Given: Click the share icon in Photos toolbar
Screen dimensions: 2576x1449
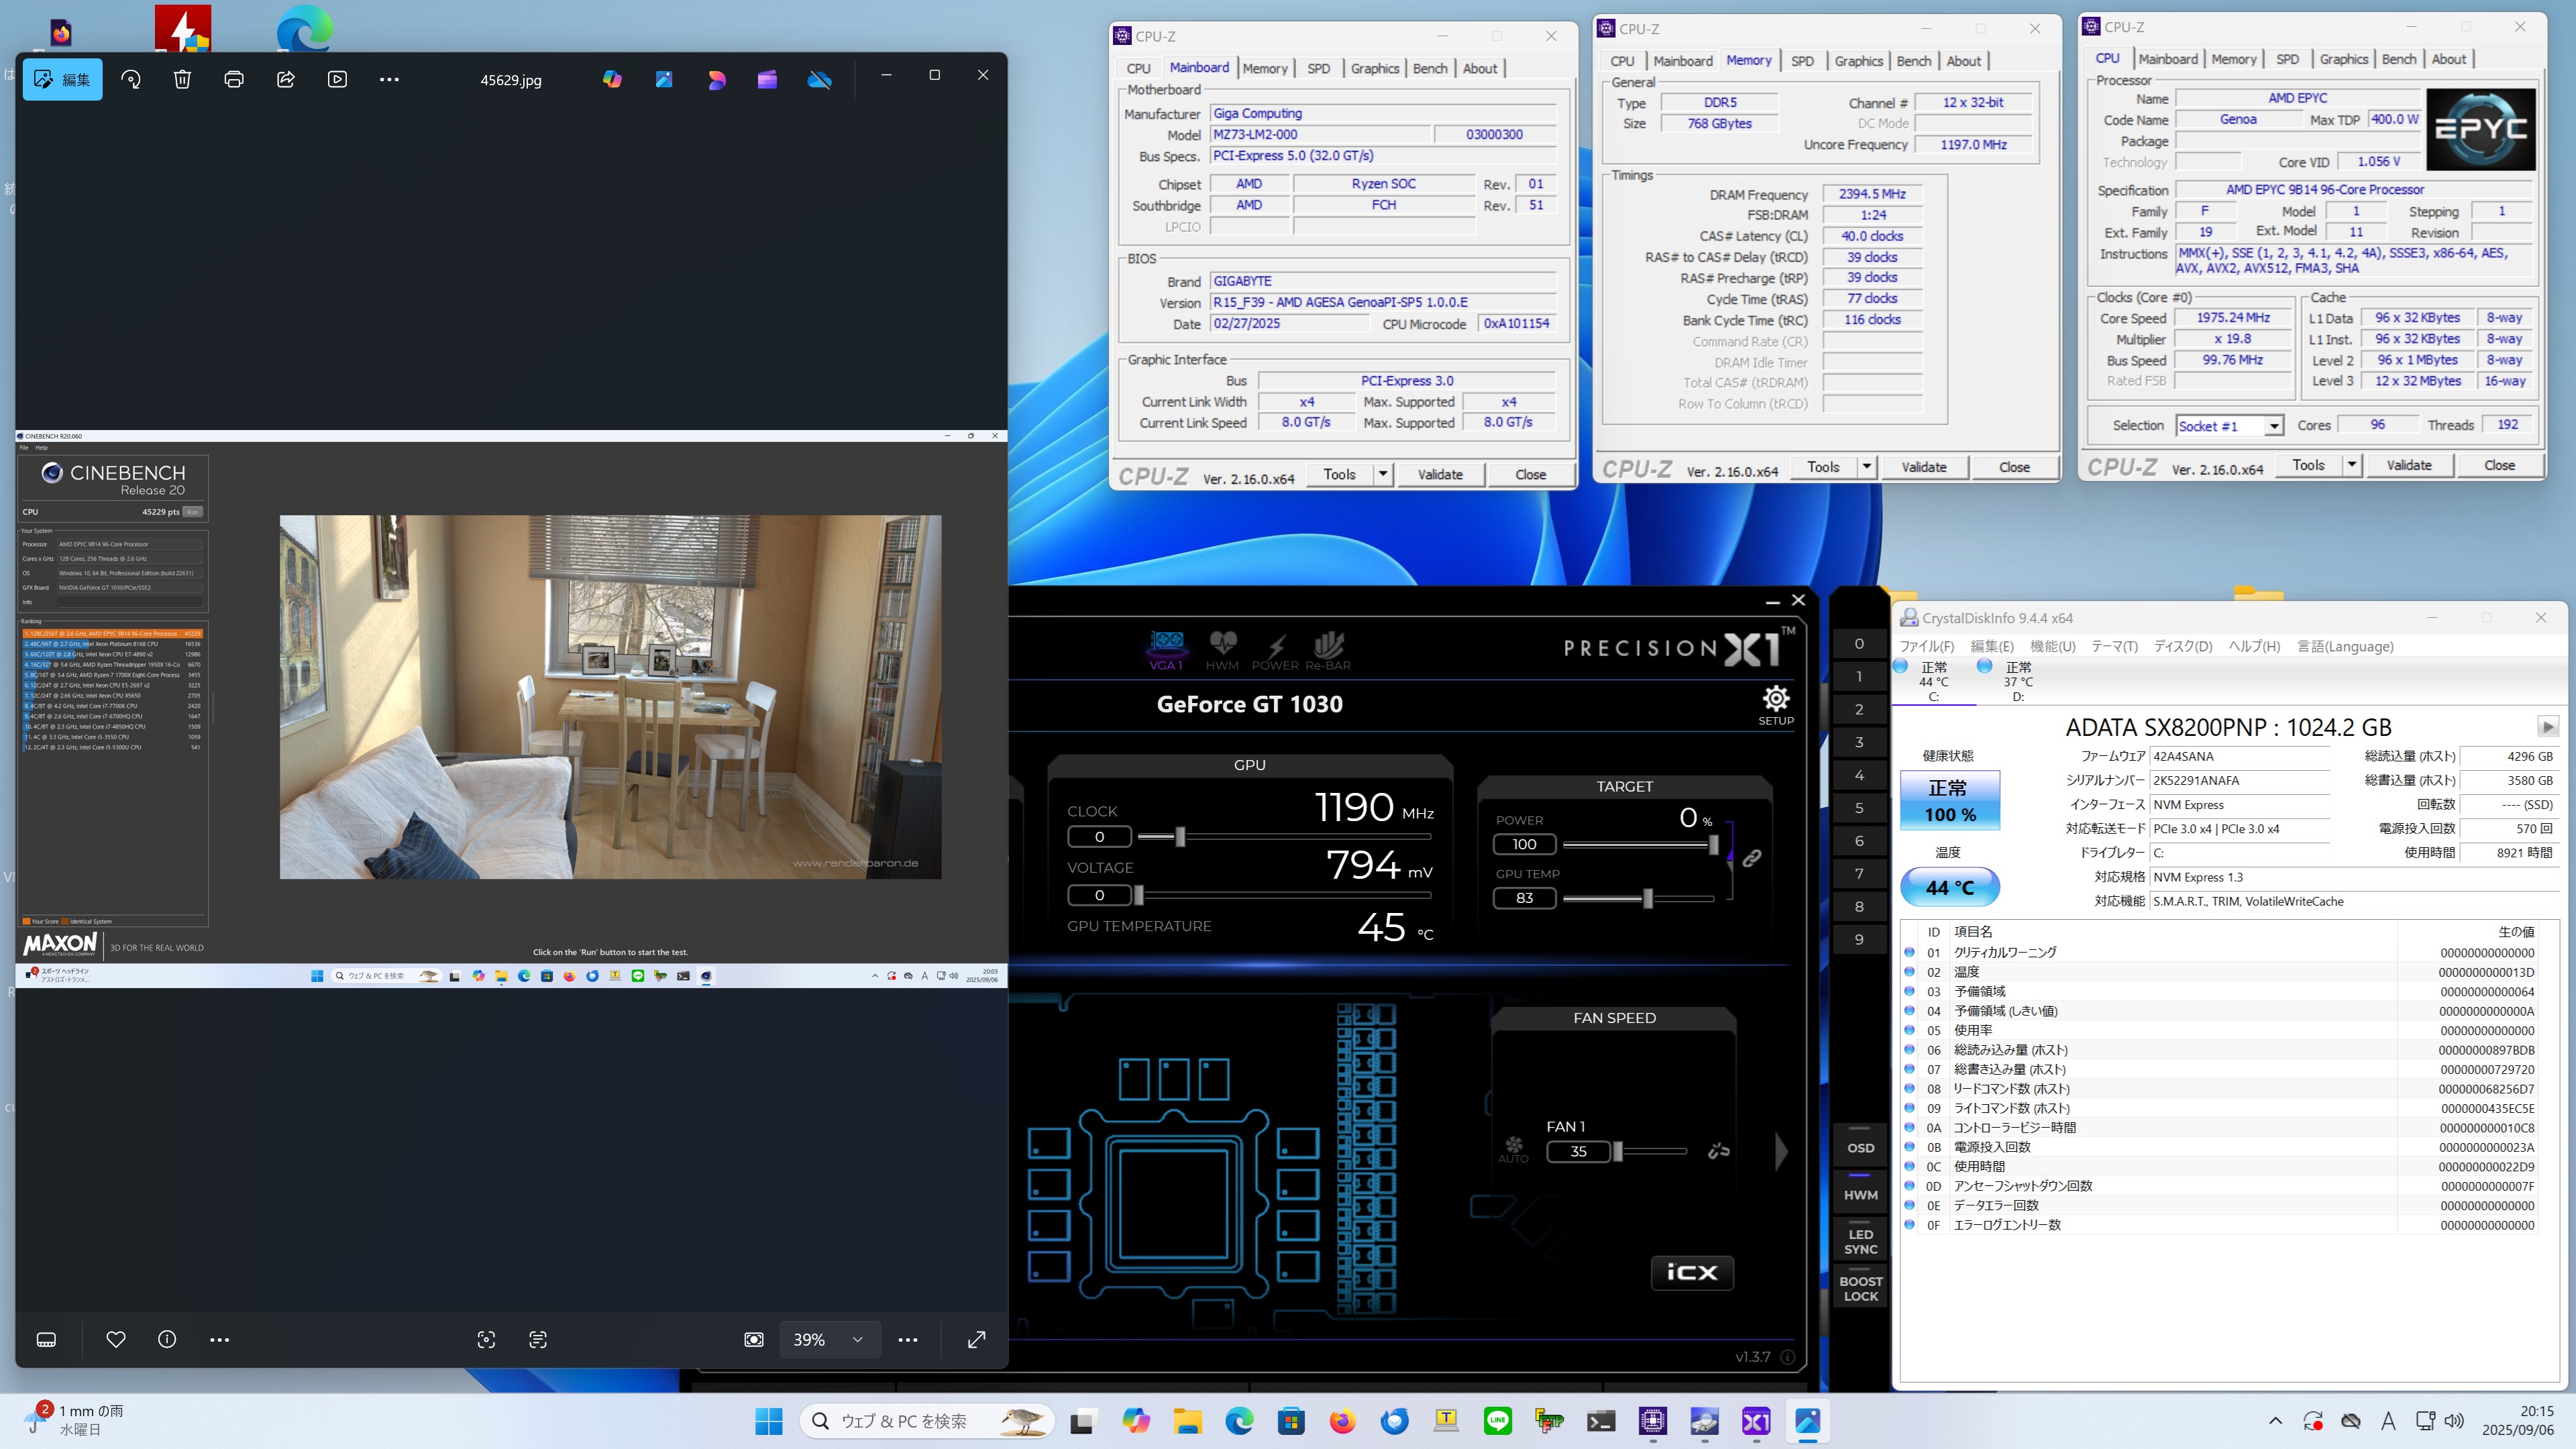Looking at the screenshot, I should coord(286,79).
